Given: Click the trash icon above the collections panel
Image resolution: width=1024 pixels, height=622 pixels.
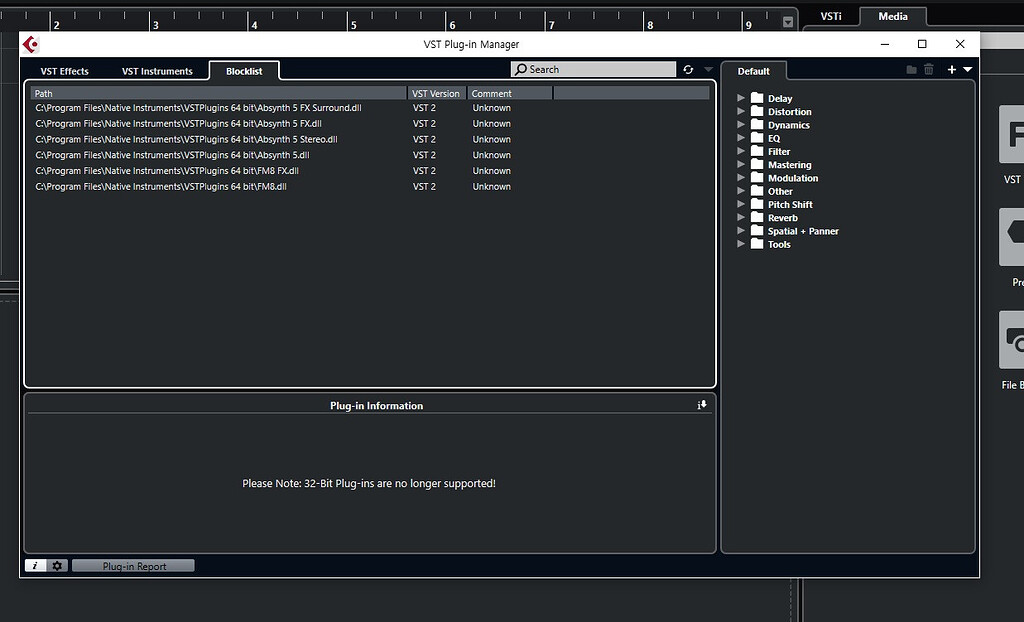Looking at the screenshot, I should (929, 69).
